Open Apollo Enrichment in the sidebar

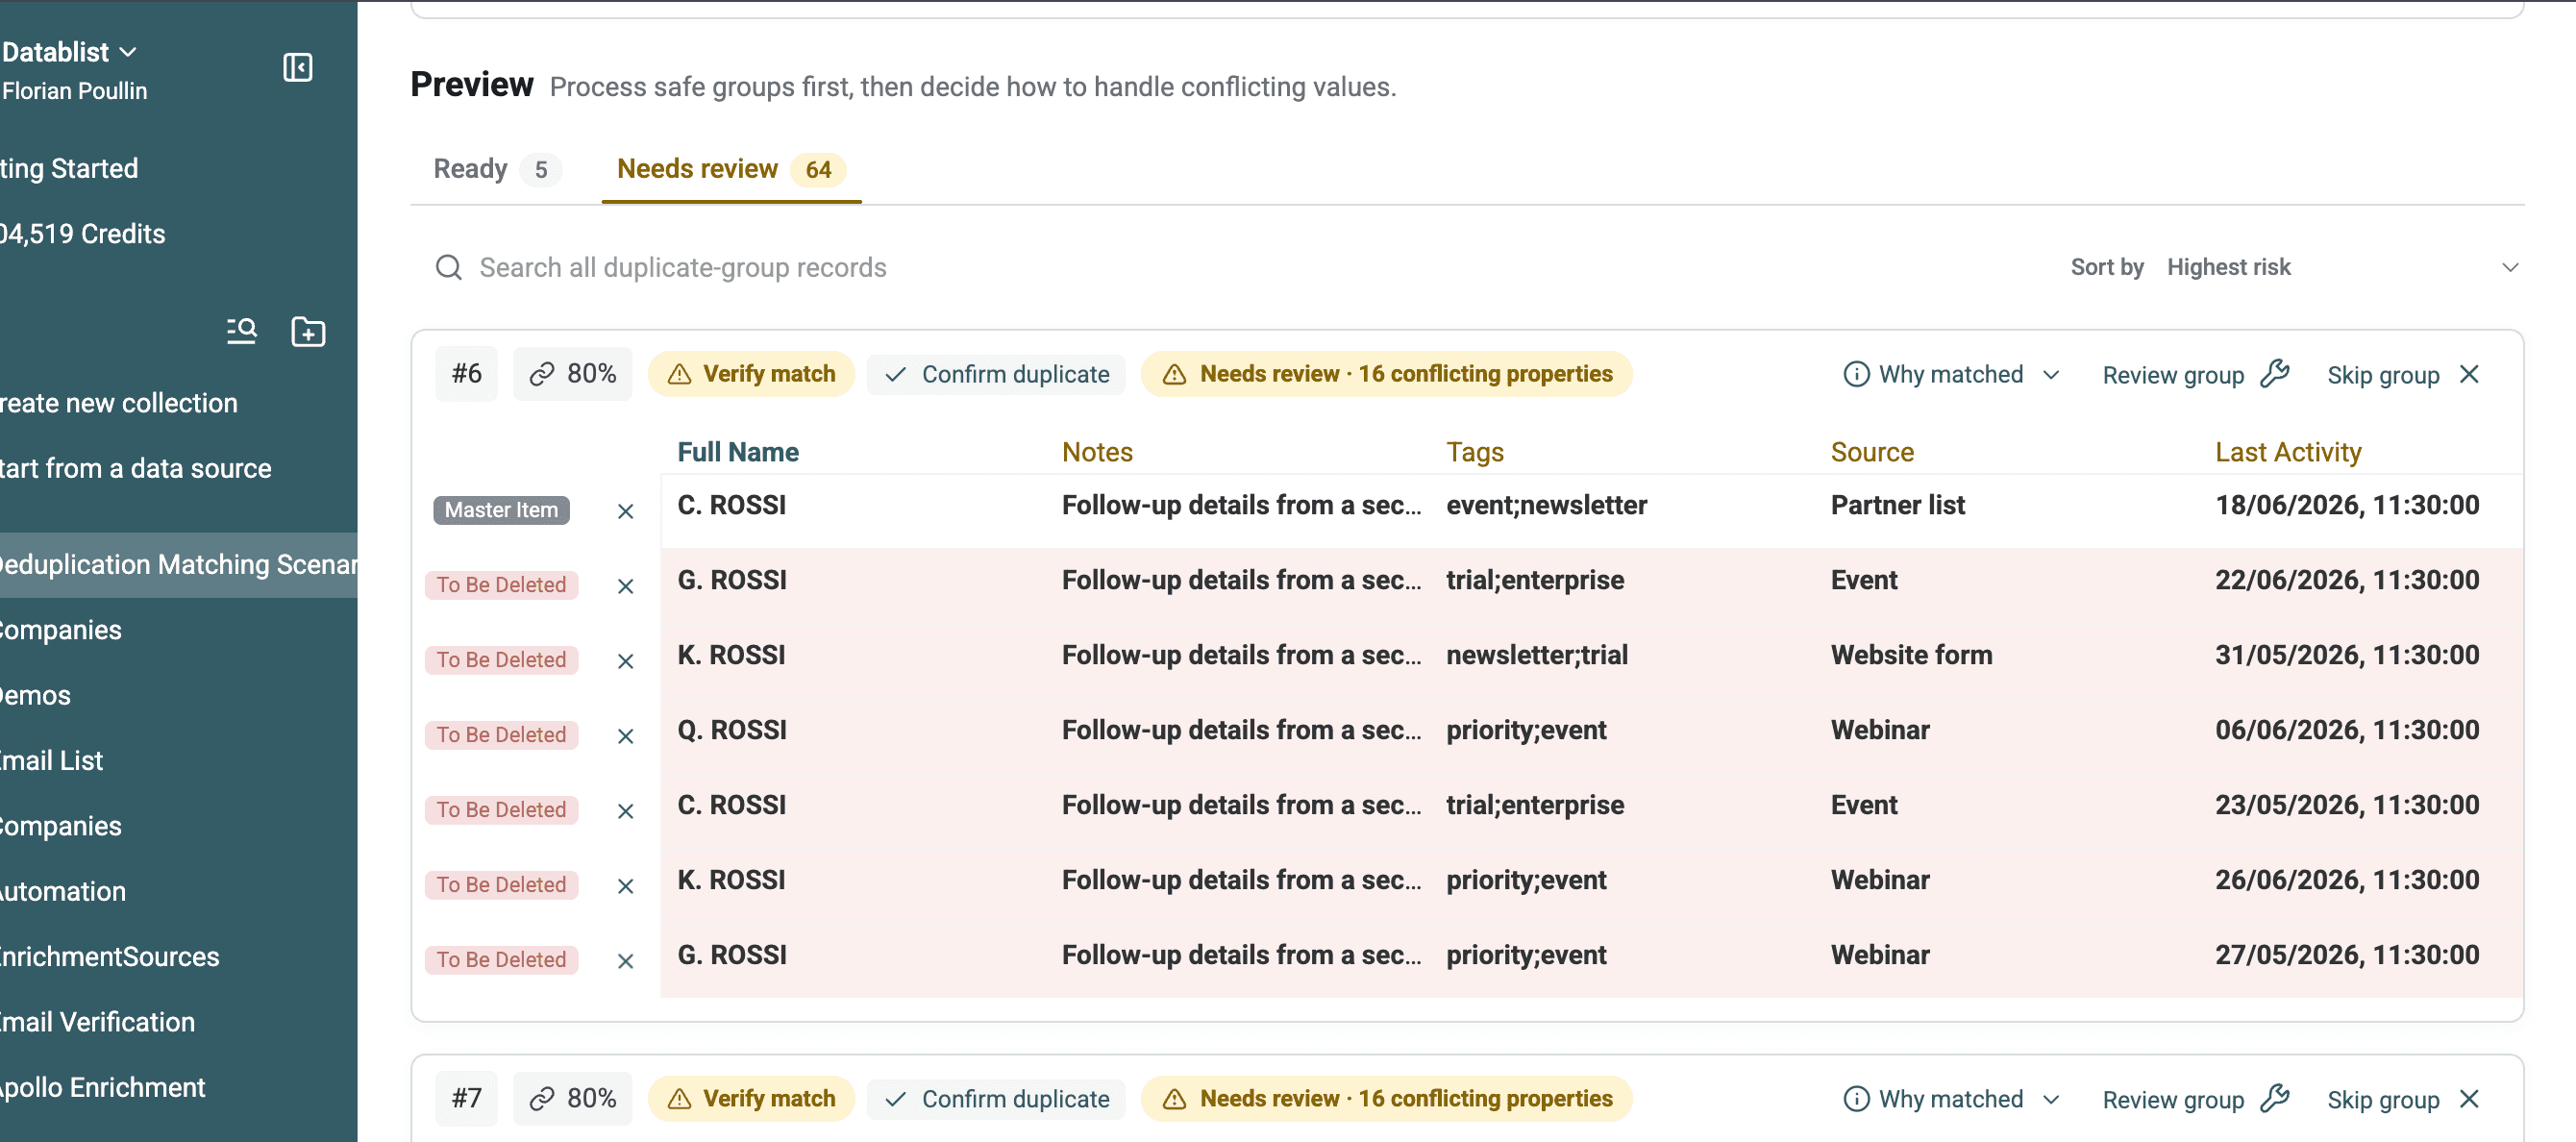click(x=178, y=1088)
